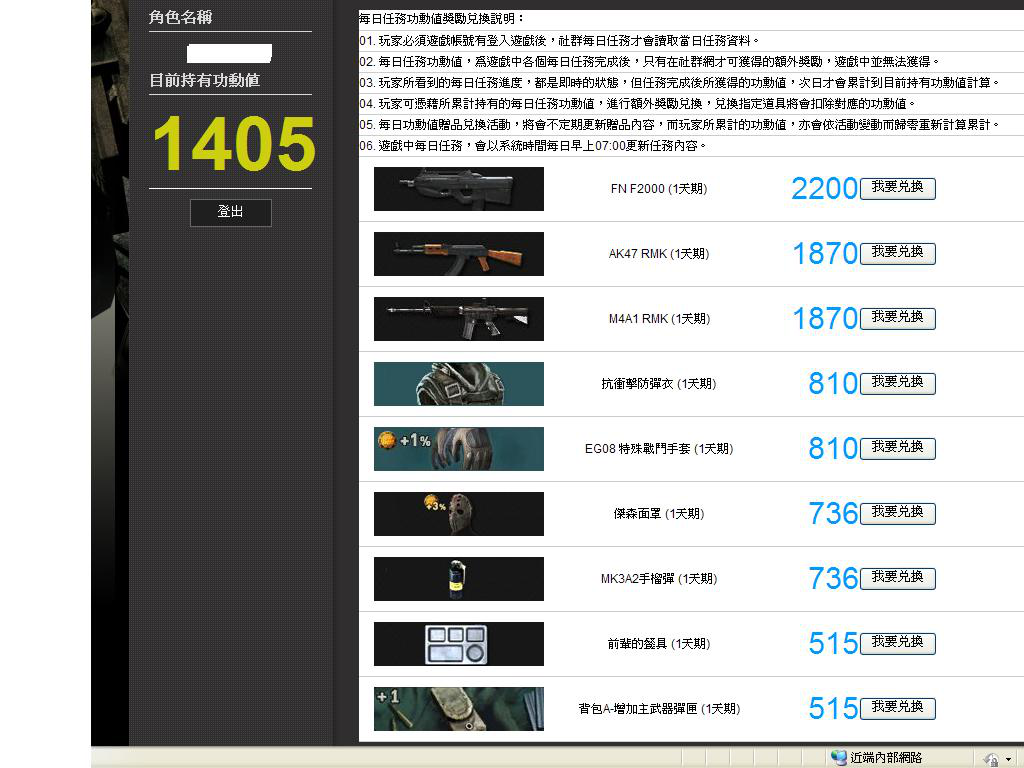The image size is (1024, 768).
Task: Click the MK3A2手榴彈 grenade thumbnail
Action: click(x=458, y=579)
